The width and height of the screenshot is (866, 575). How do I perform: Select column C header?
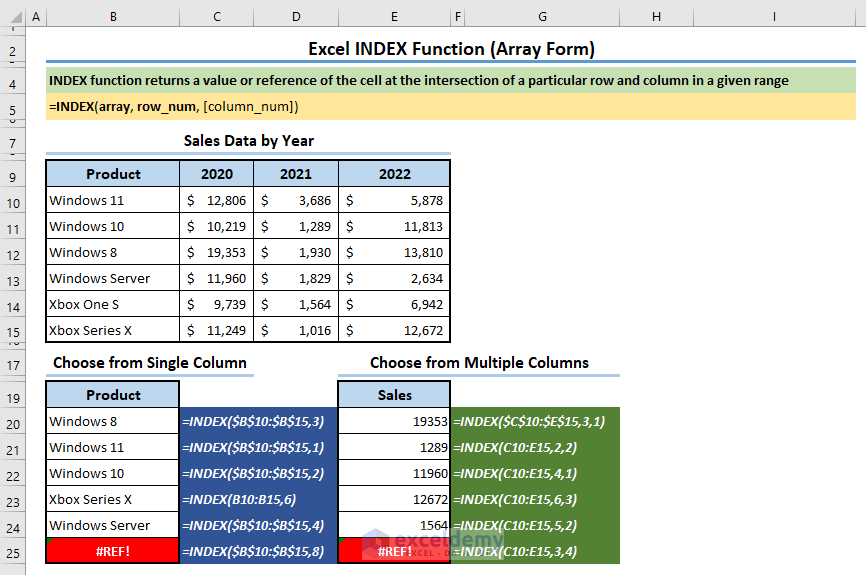point(216,17)
